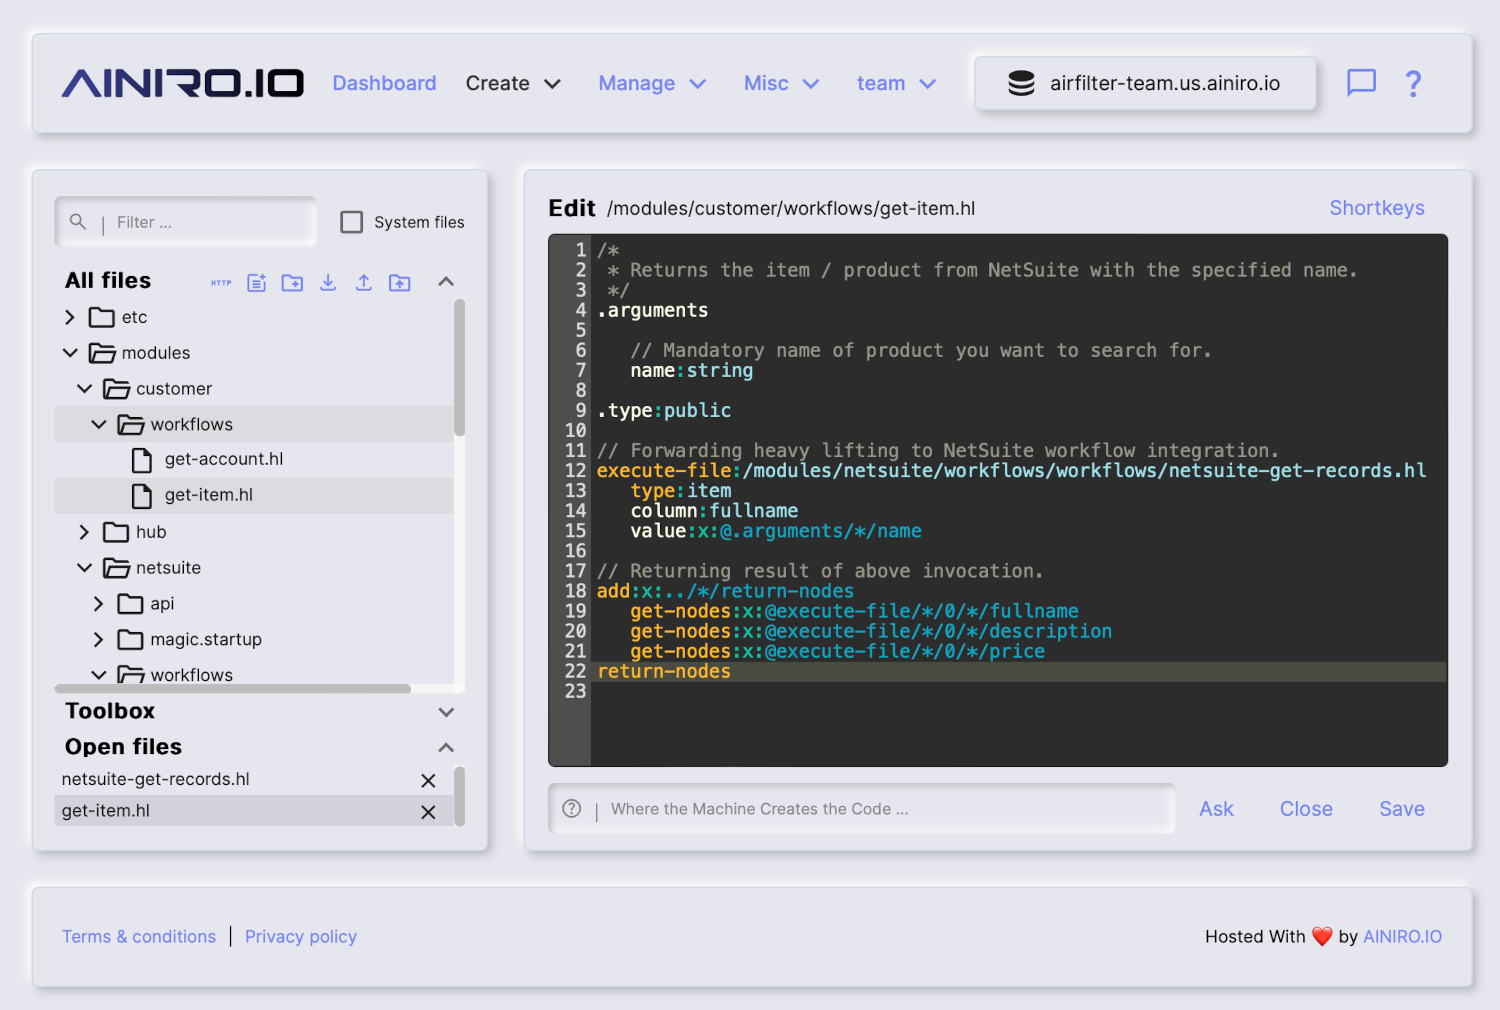1500x1010 pixels.
Task: Collapse the Open files section
Action: [x=446, y=748]
